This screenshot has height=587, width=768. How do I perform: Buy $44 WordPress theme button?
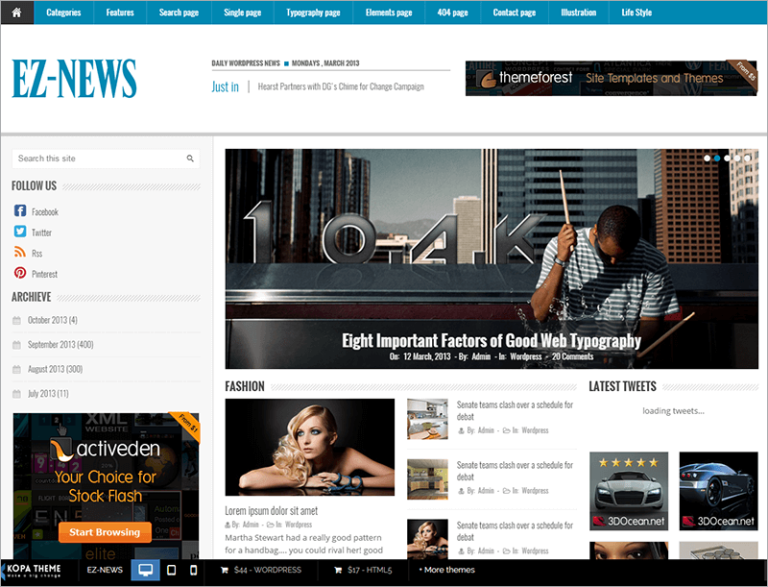261,570
